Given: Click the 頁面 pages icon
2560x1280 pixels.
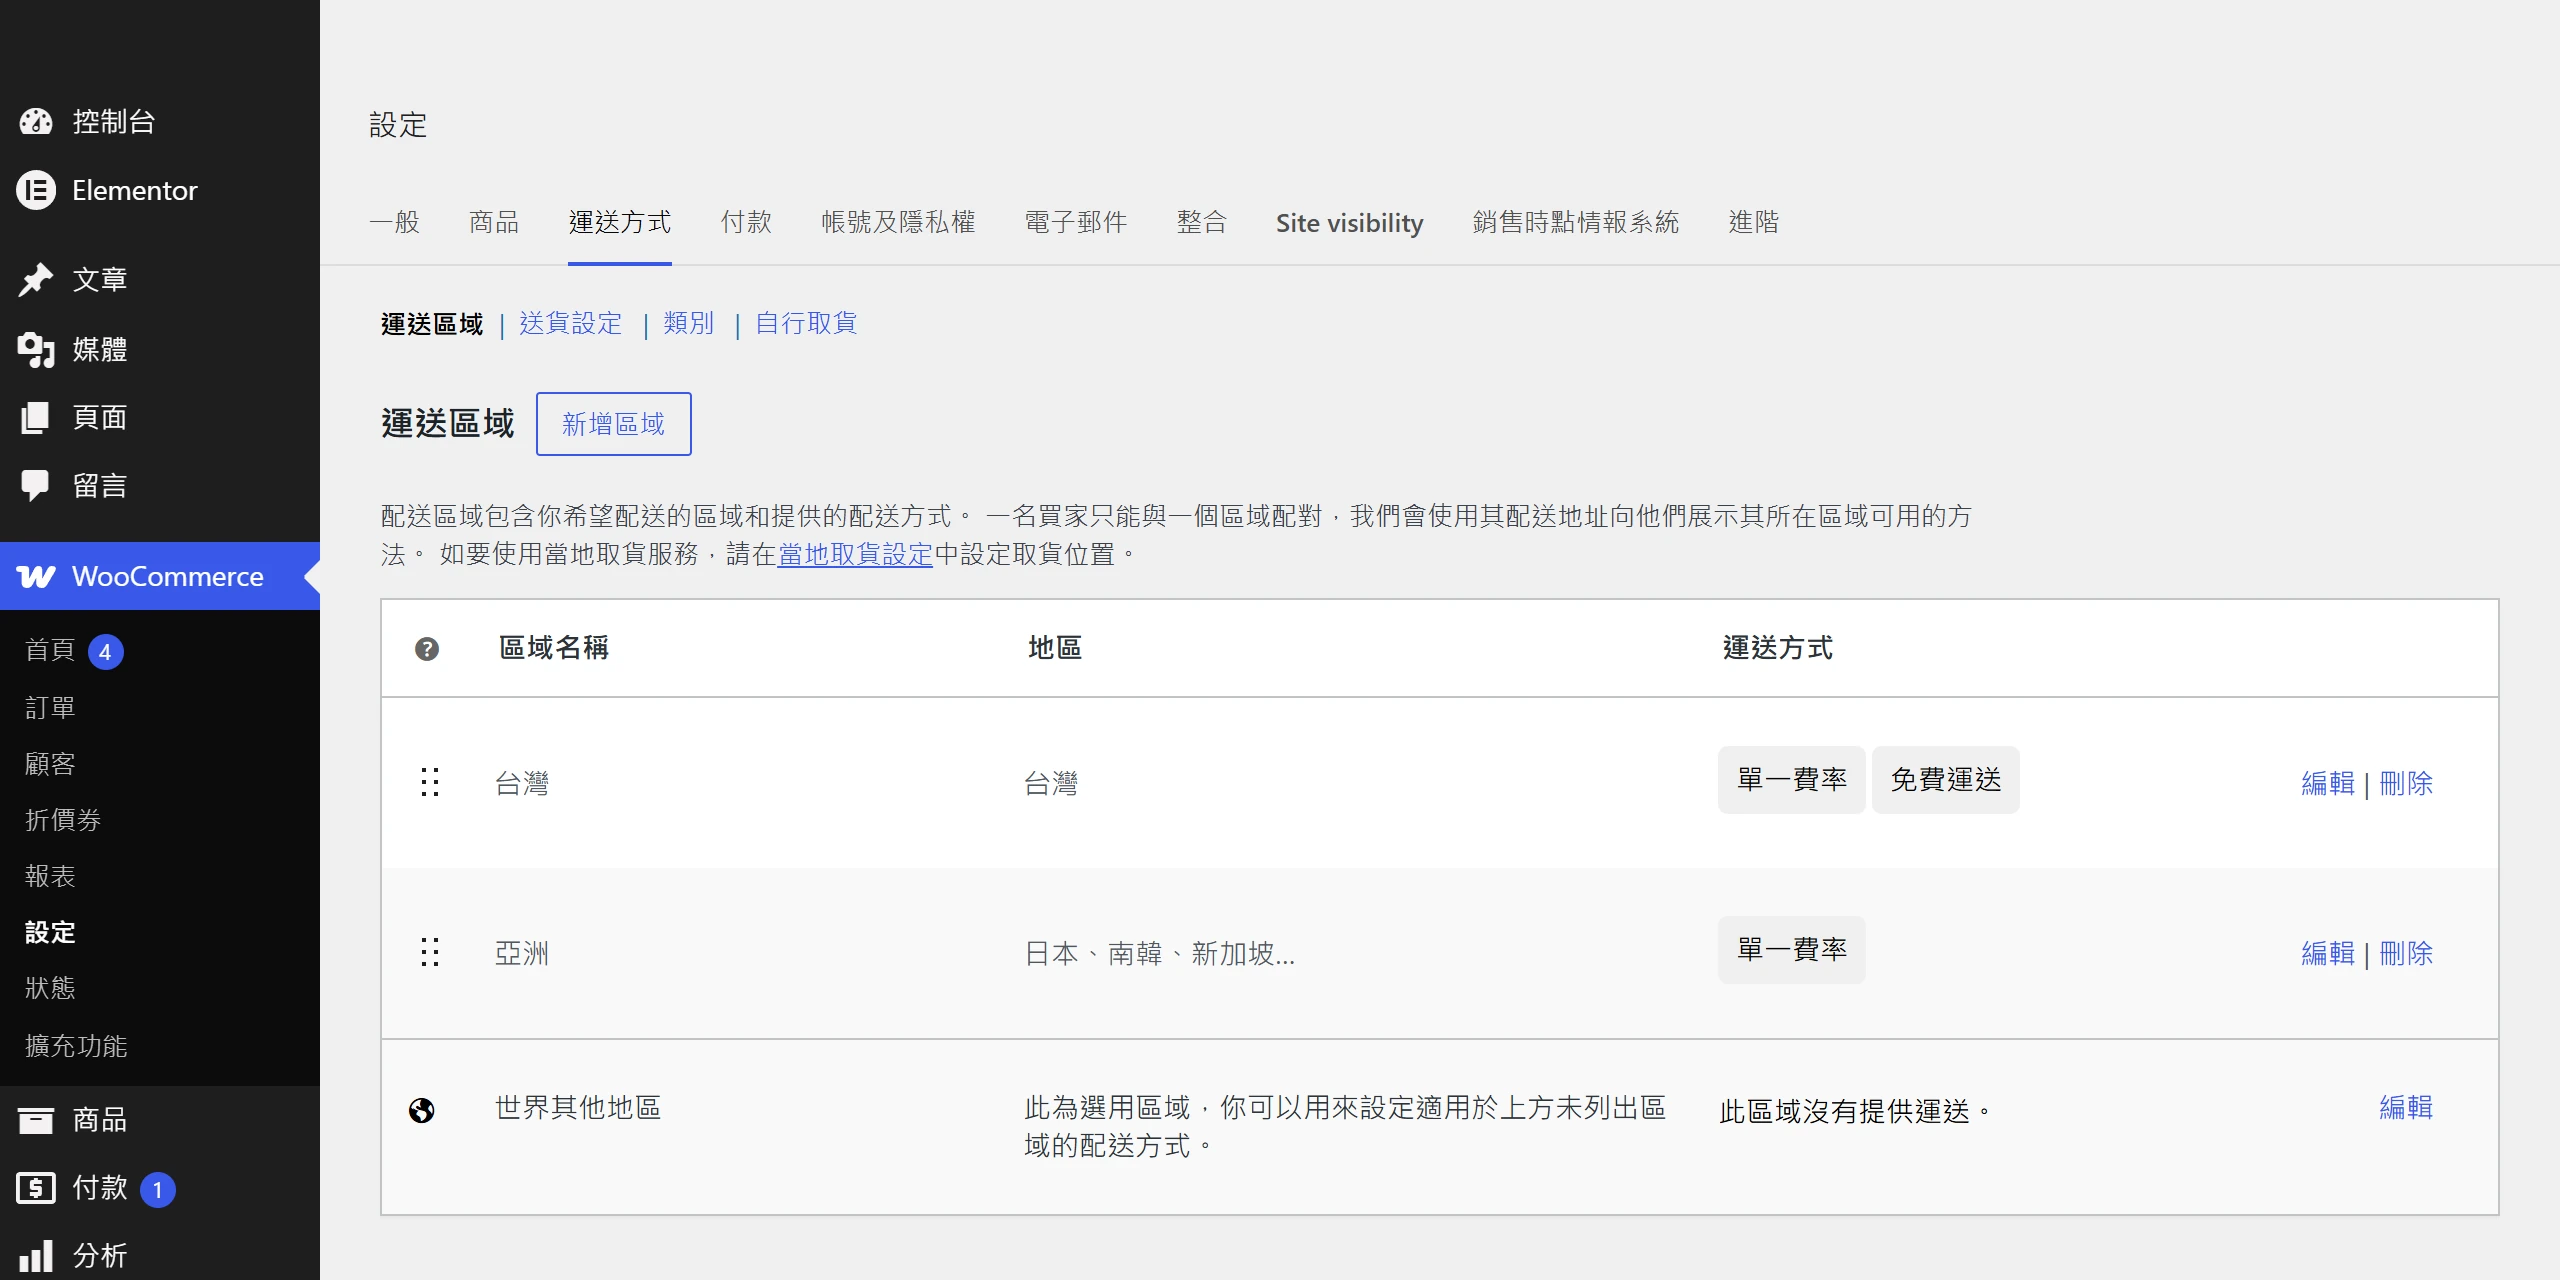Looking at the screenshot, I should pos(36,418).
